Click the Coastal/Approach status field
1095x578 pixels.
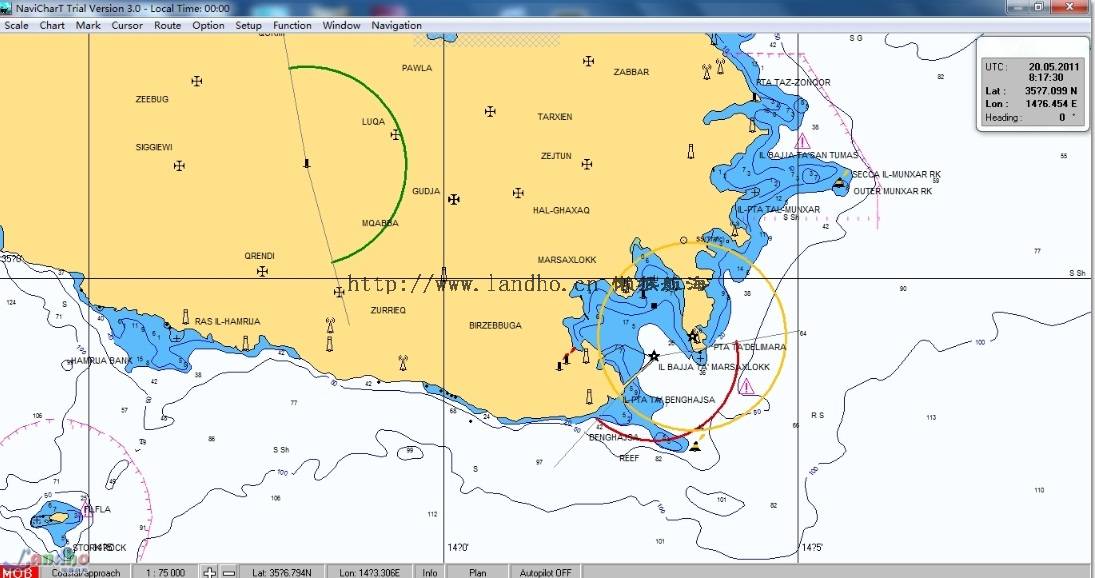[x=85, y=572]
